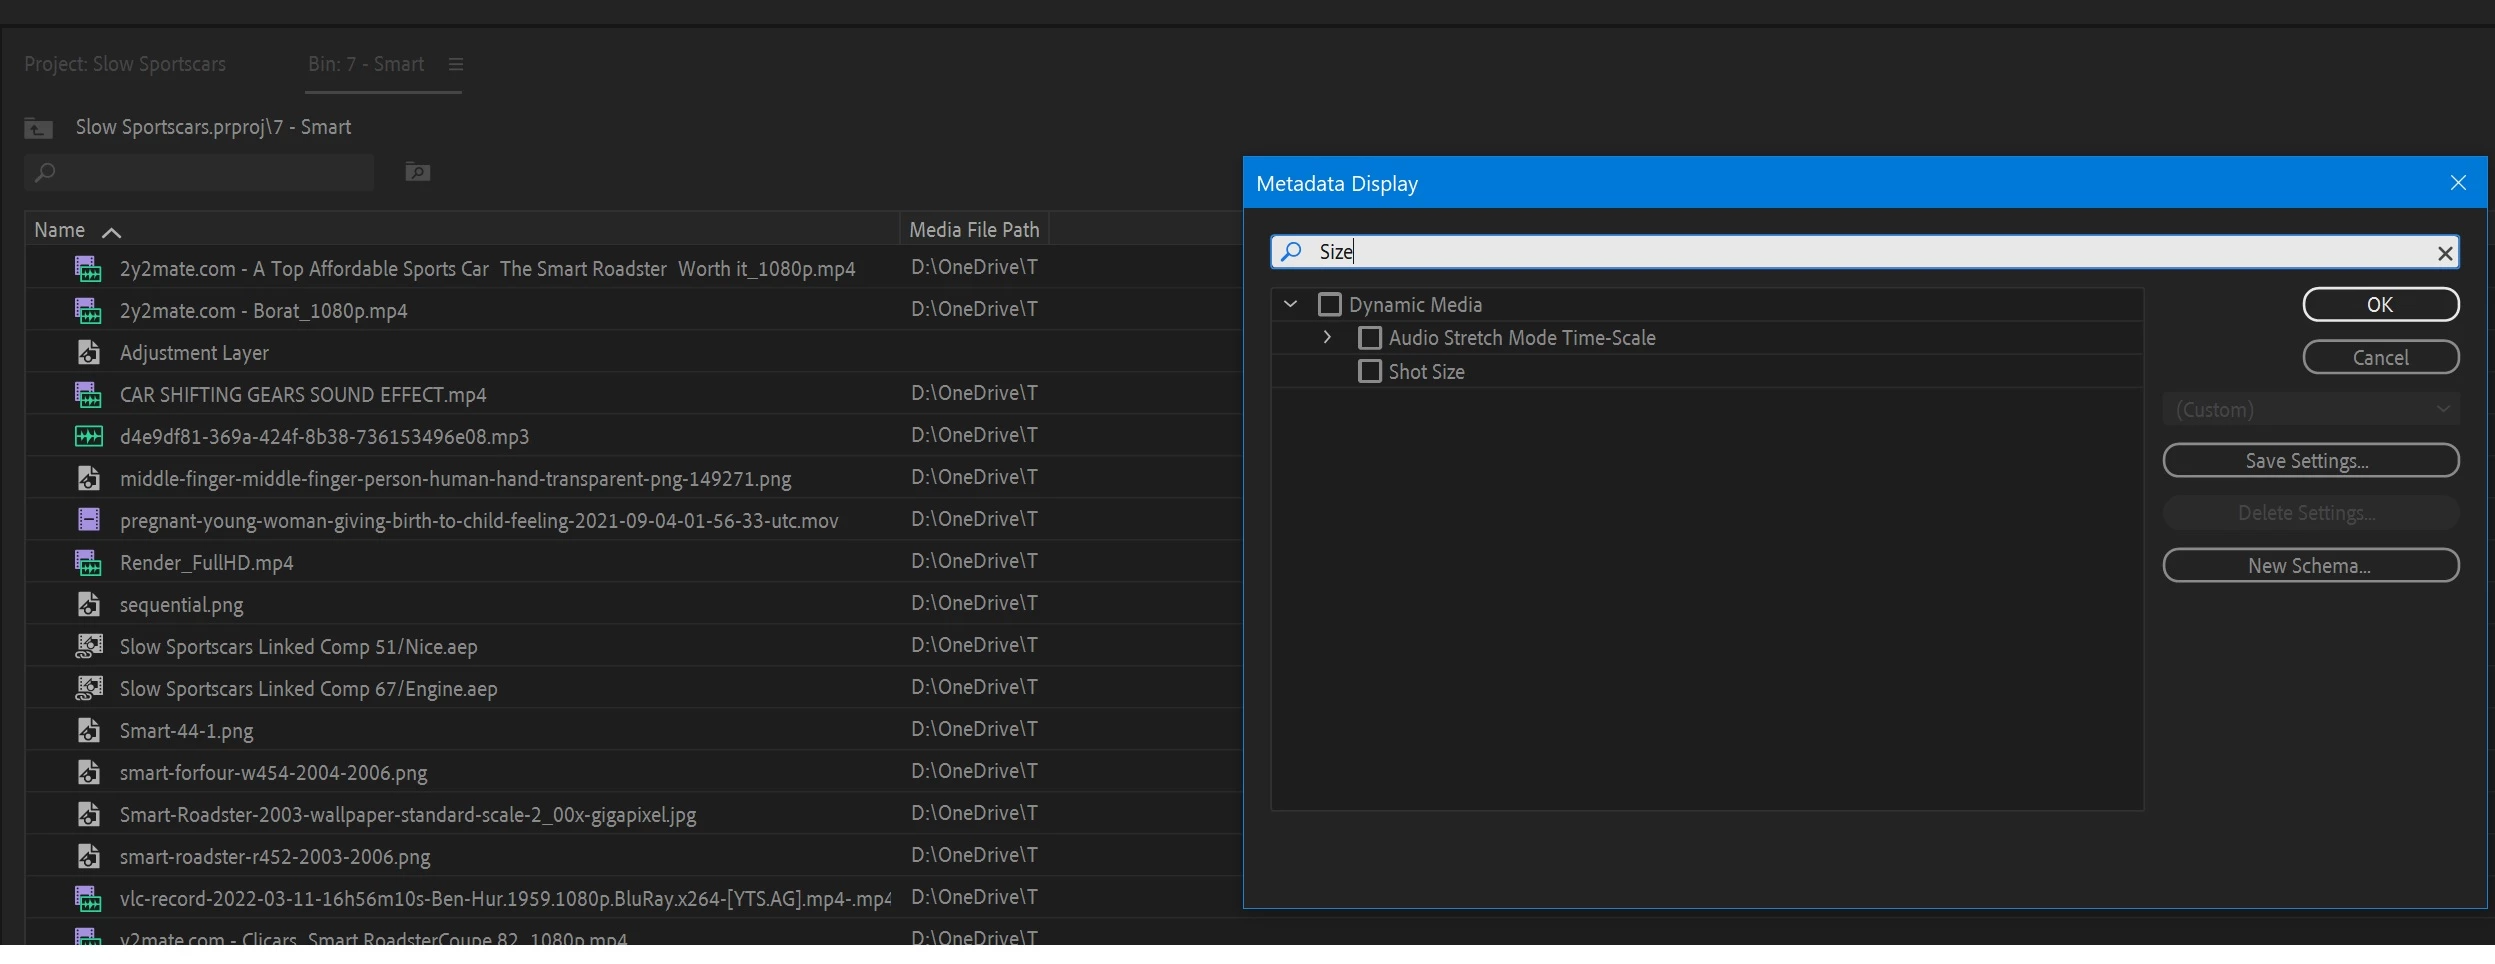Click the panel menu icon next to Bin: 7 - Smart
This screenshot has height=964, width=2495.
click(456, 65)
